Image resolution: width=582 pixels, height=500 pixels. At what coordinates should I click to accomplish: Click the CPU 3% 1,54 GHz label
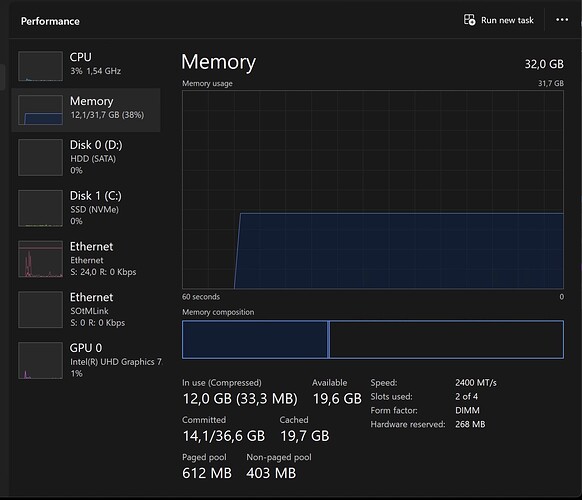click(x=96, y=71)
